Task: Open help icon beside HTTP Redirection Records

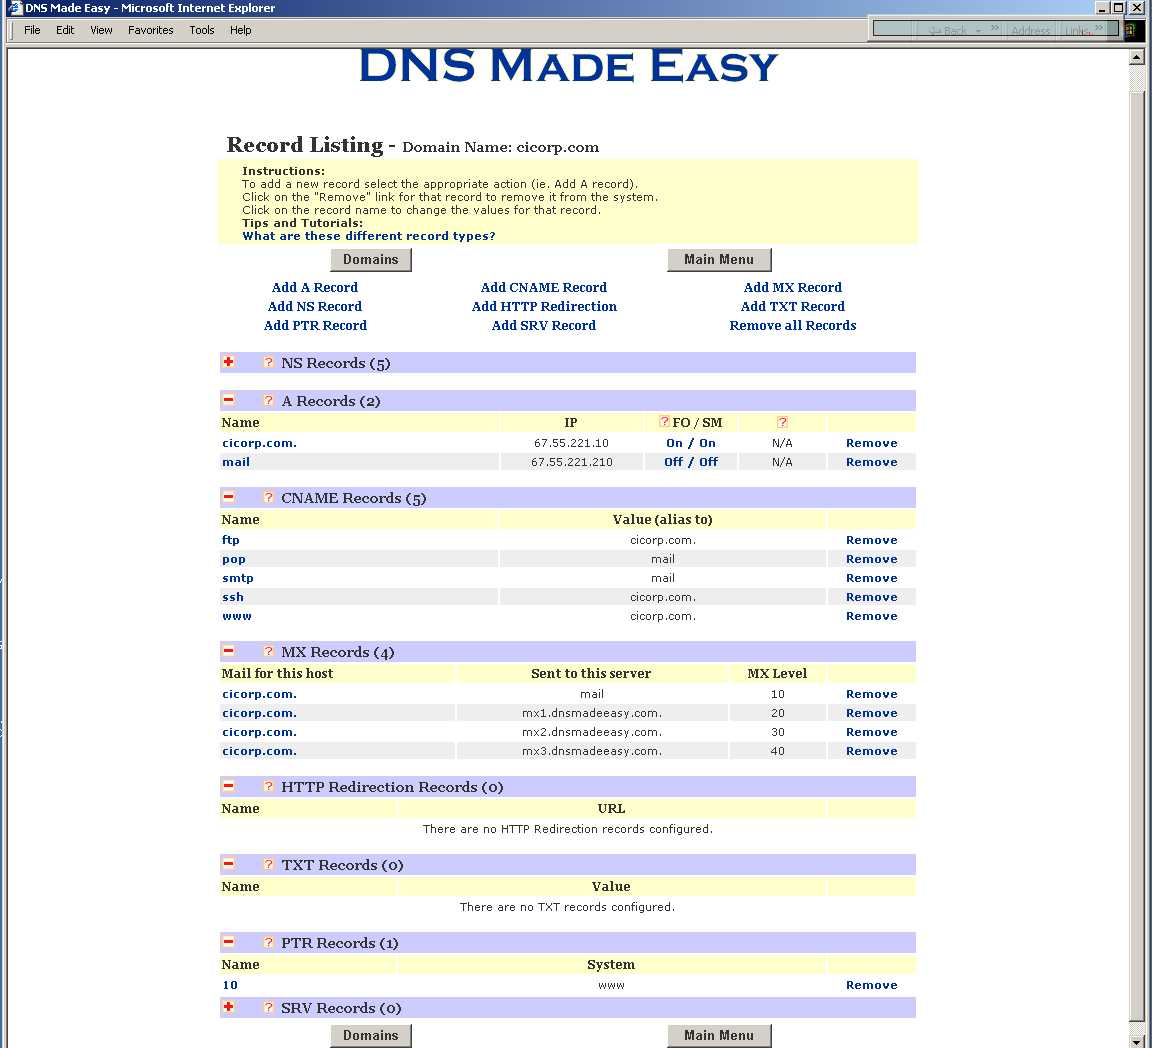Action: click(268, 786)
